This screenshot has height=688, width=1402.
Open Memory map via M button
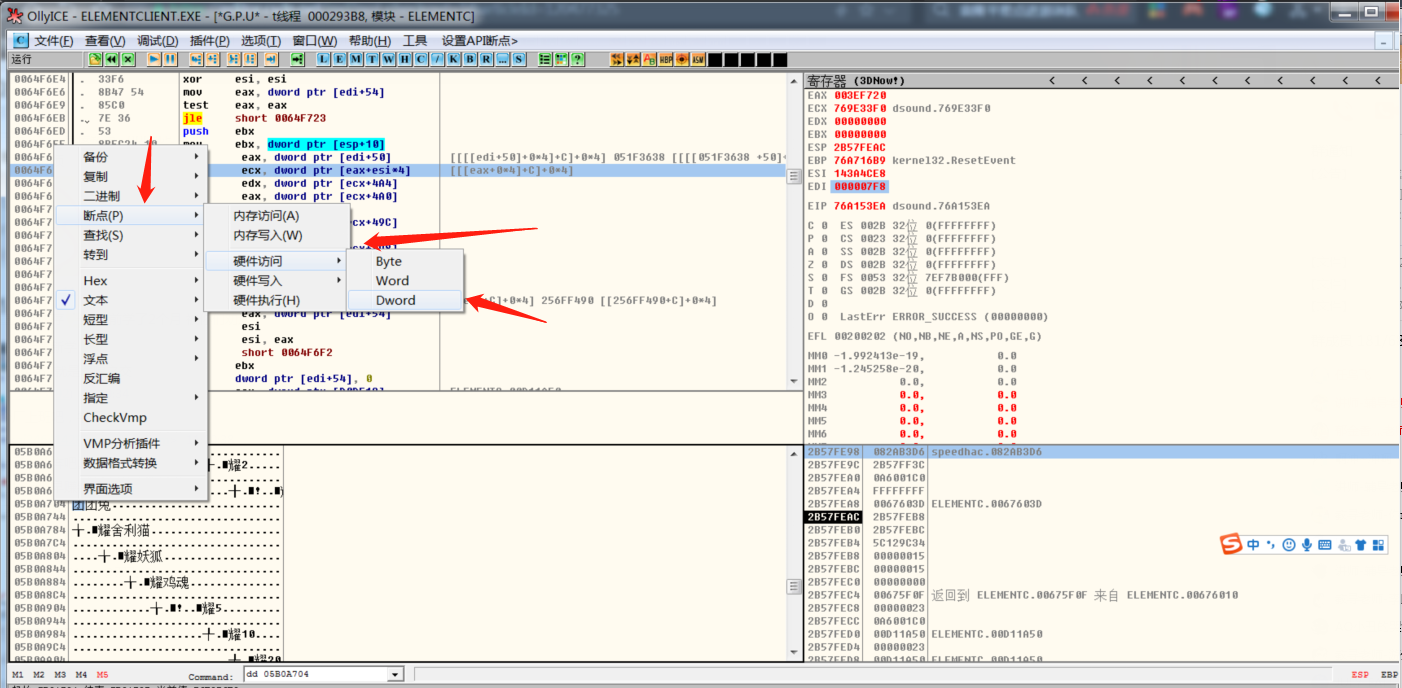pyautogui.click(x=355, y=59)
